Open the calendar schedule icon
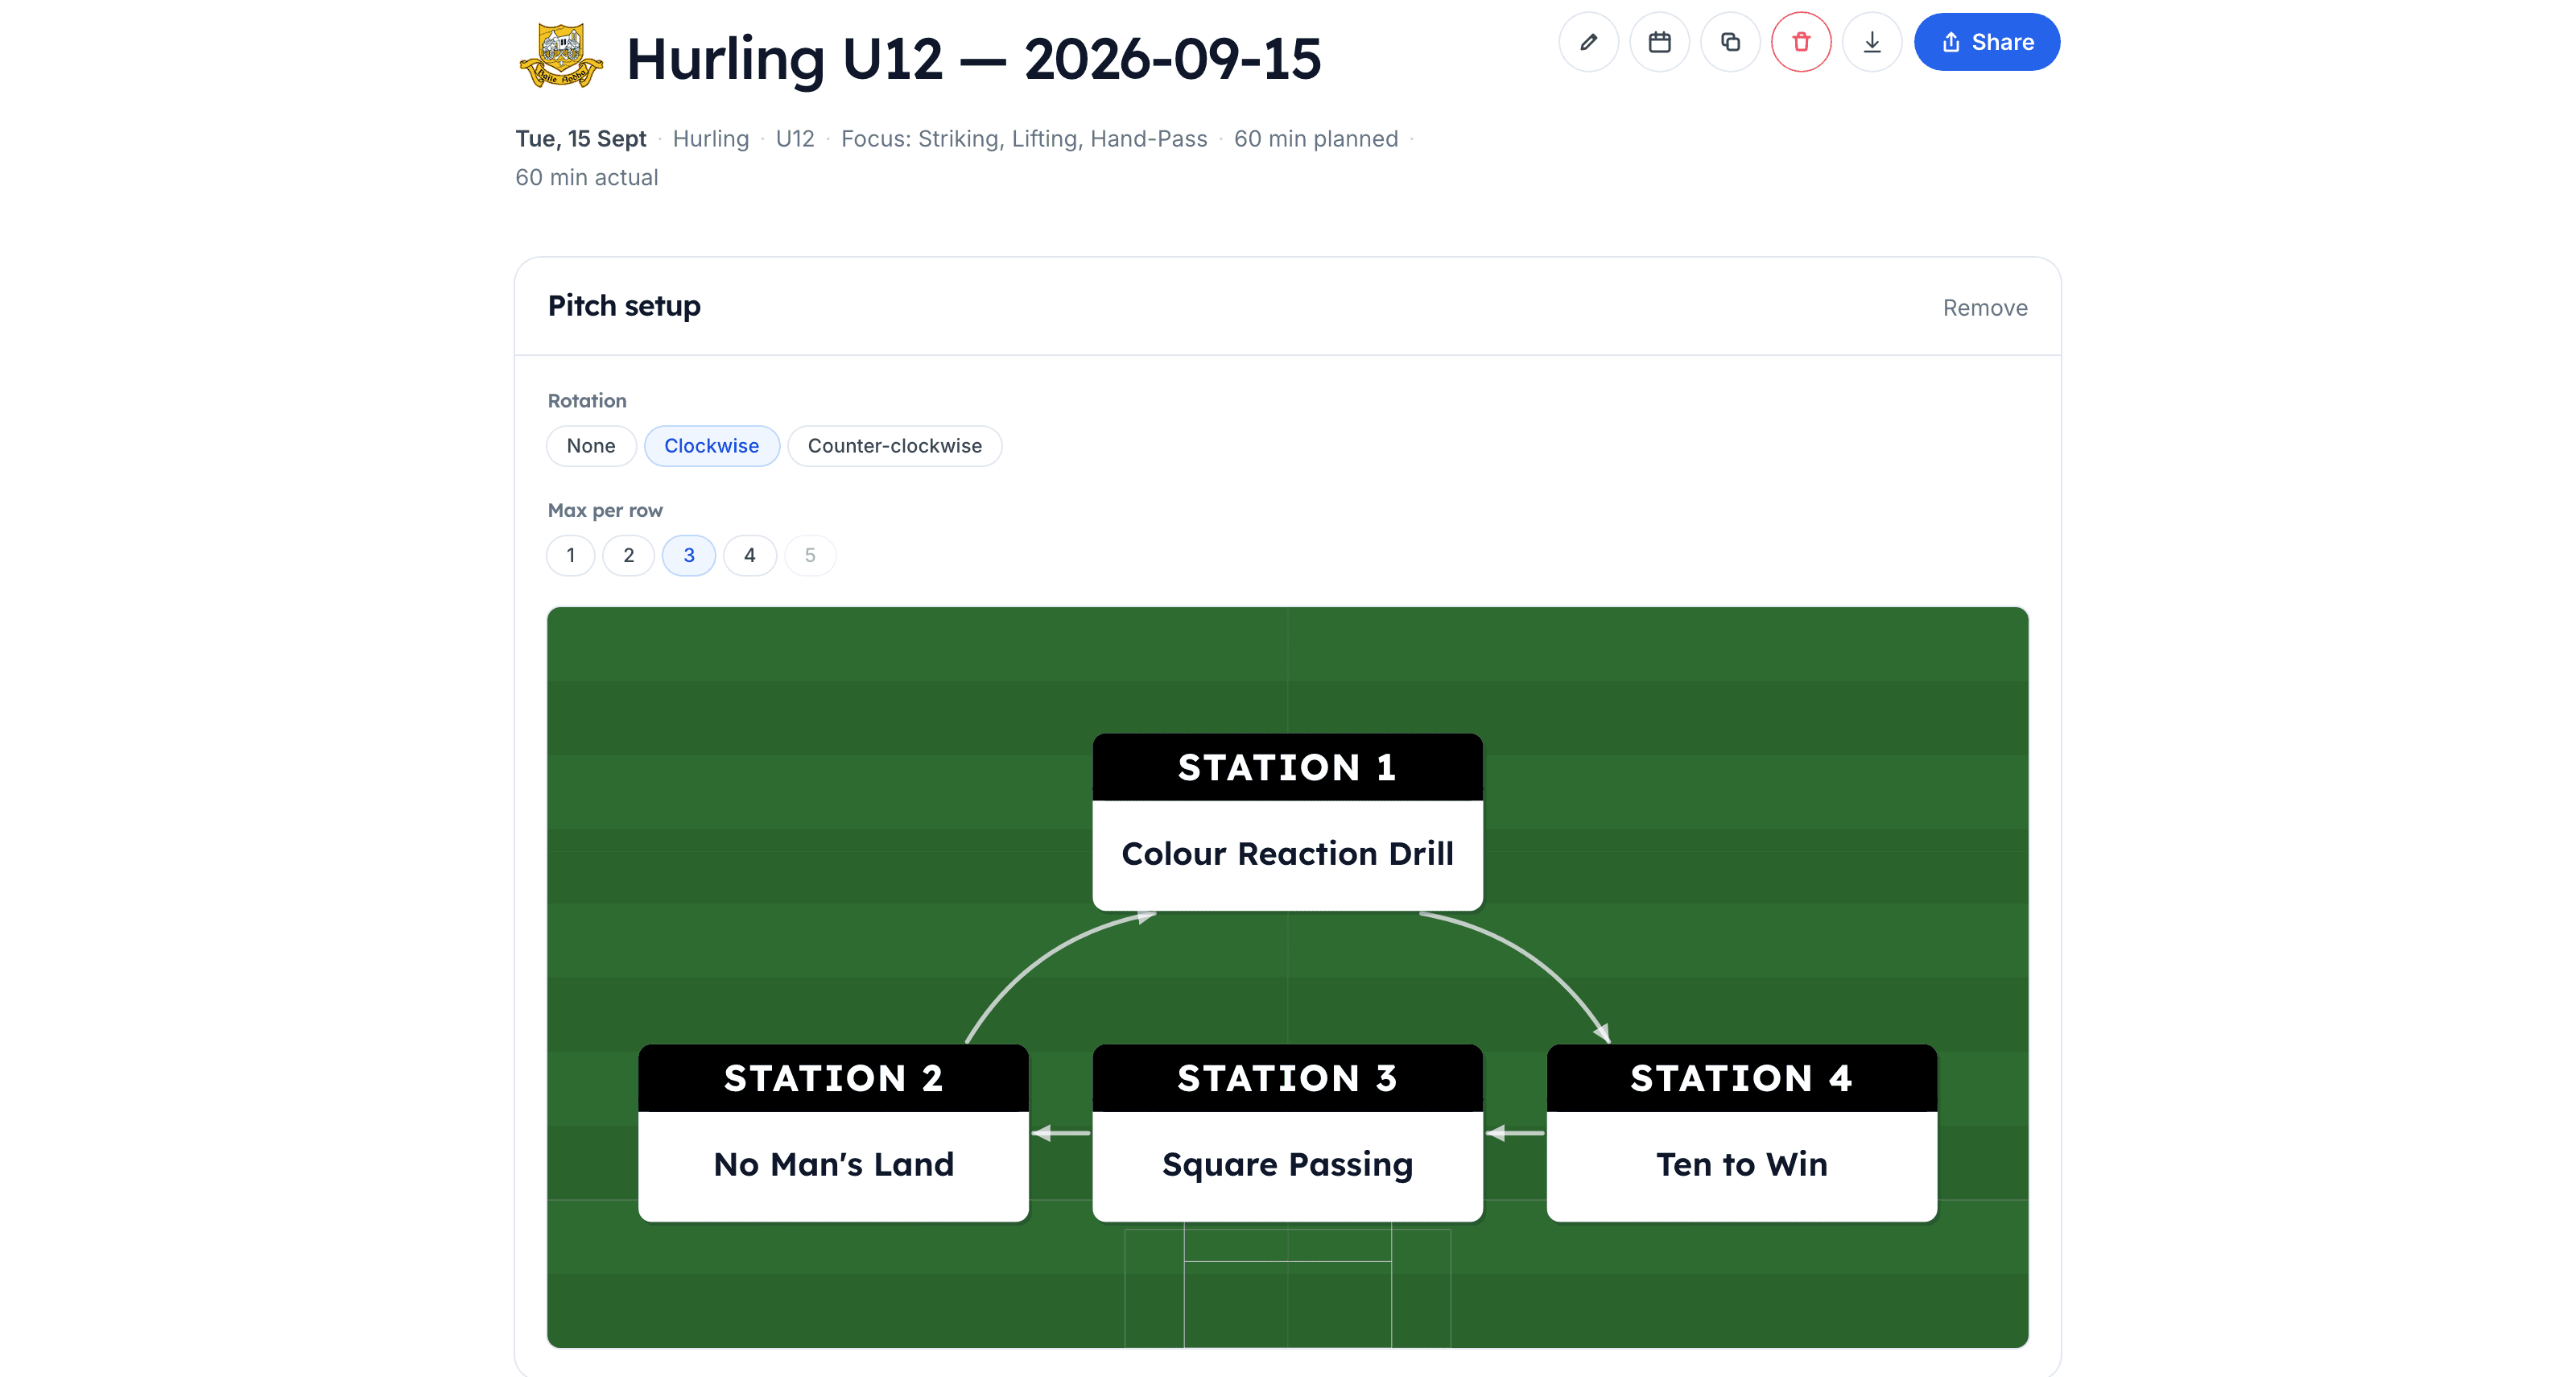The width and height of the screenshot is (2576, 1377). click(1659, 42)
